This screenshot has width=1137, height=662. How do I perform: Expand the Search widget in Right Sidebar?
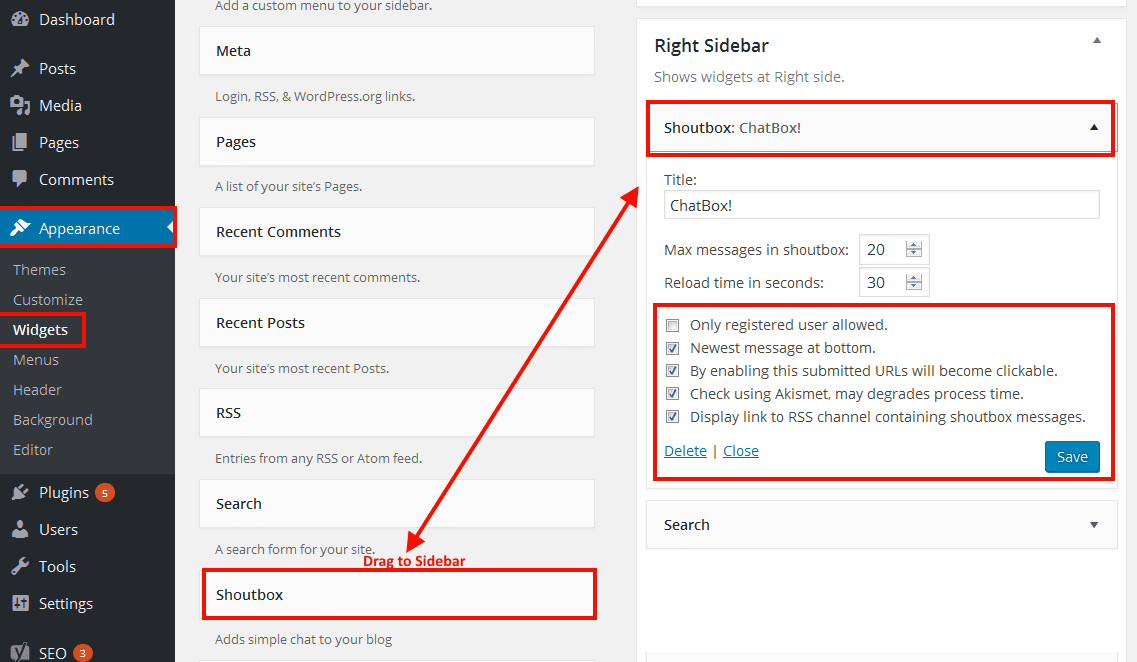(x=1094, y=525)
